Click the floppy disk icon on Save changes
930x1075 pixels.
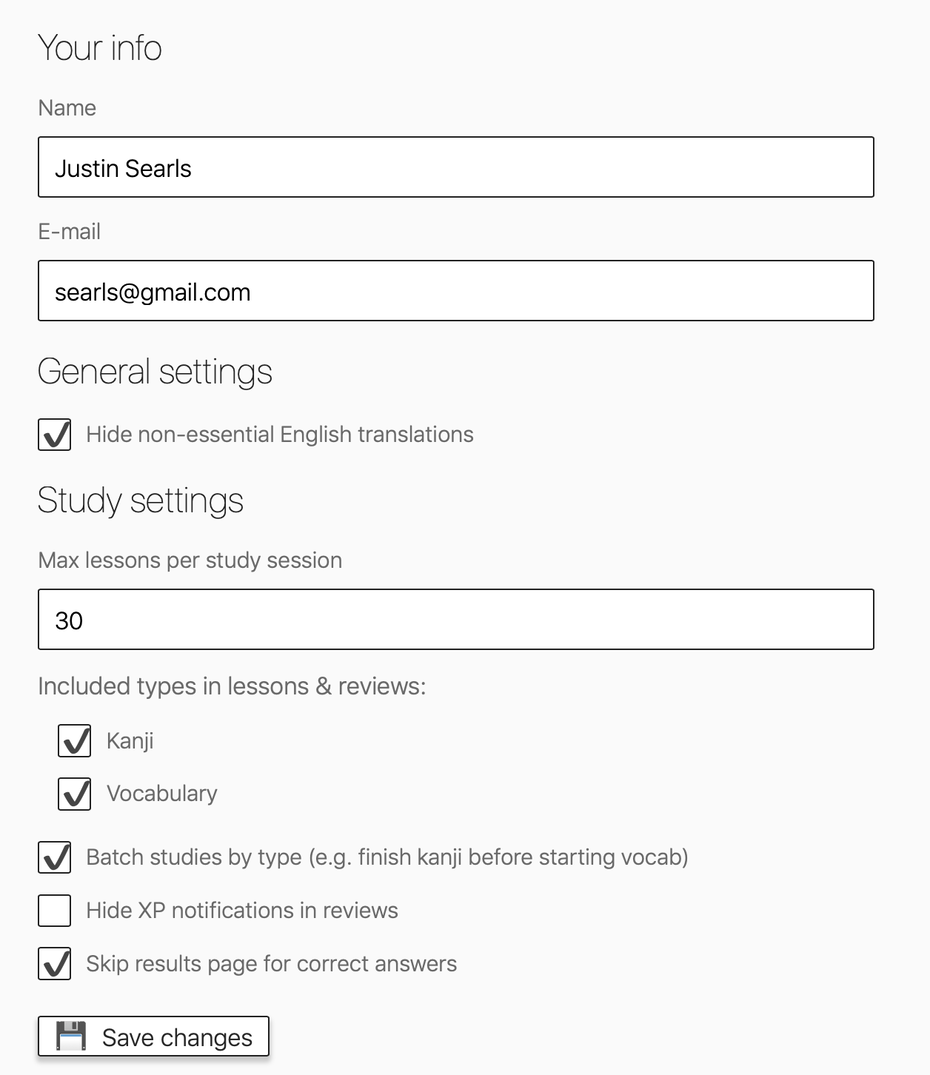[x=71, y=1037]
